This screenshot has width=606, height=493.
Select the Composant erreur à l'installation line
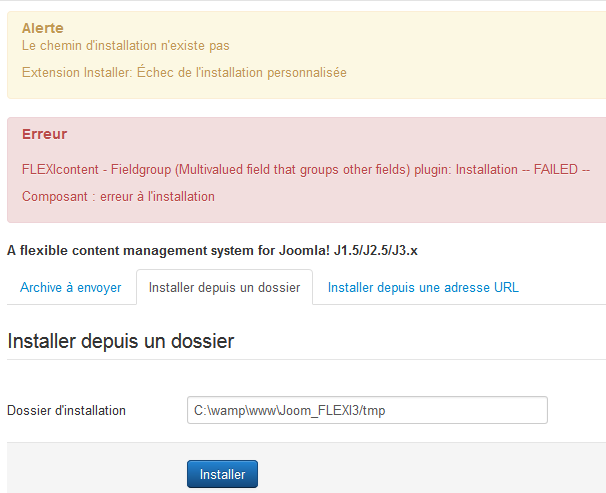[118, 197]
